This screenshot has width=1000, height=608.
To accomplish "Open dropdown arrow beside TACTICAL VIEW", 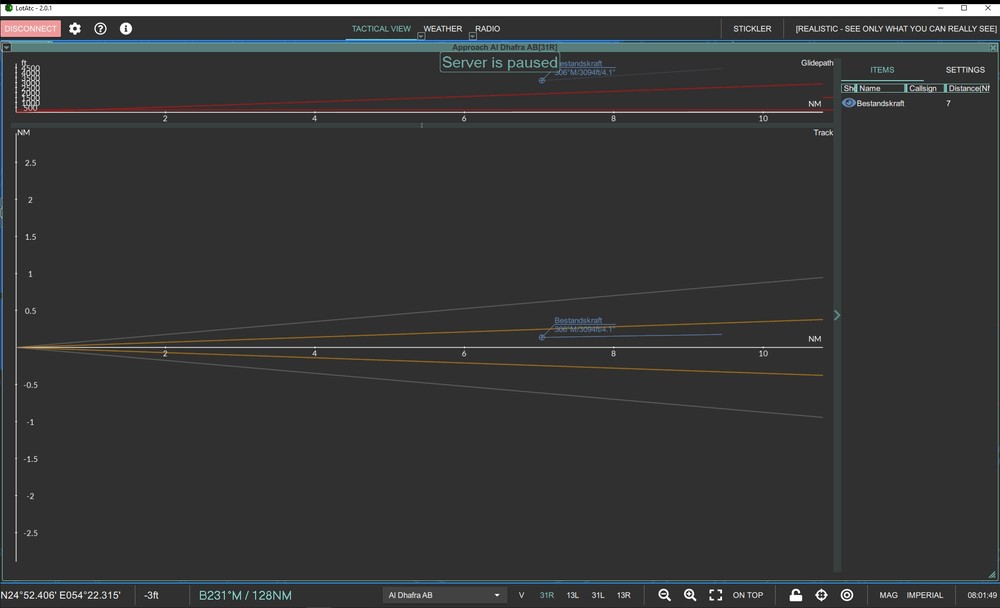I will 421,36.
